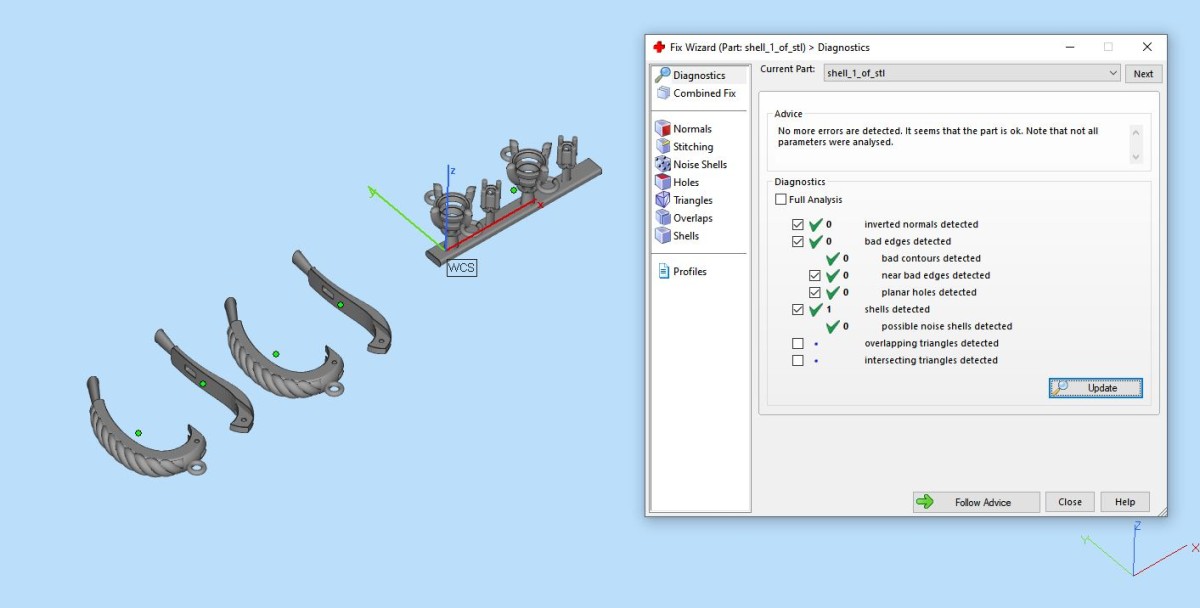
Task: Select the Stitching icon in sidebar
Action: pyautogui.click(x=662, y=146)
